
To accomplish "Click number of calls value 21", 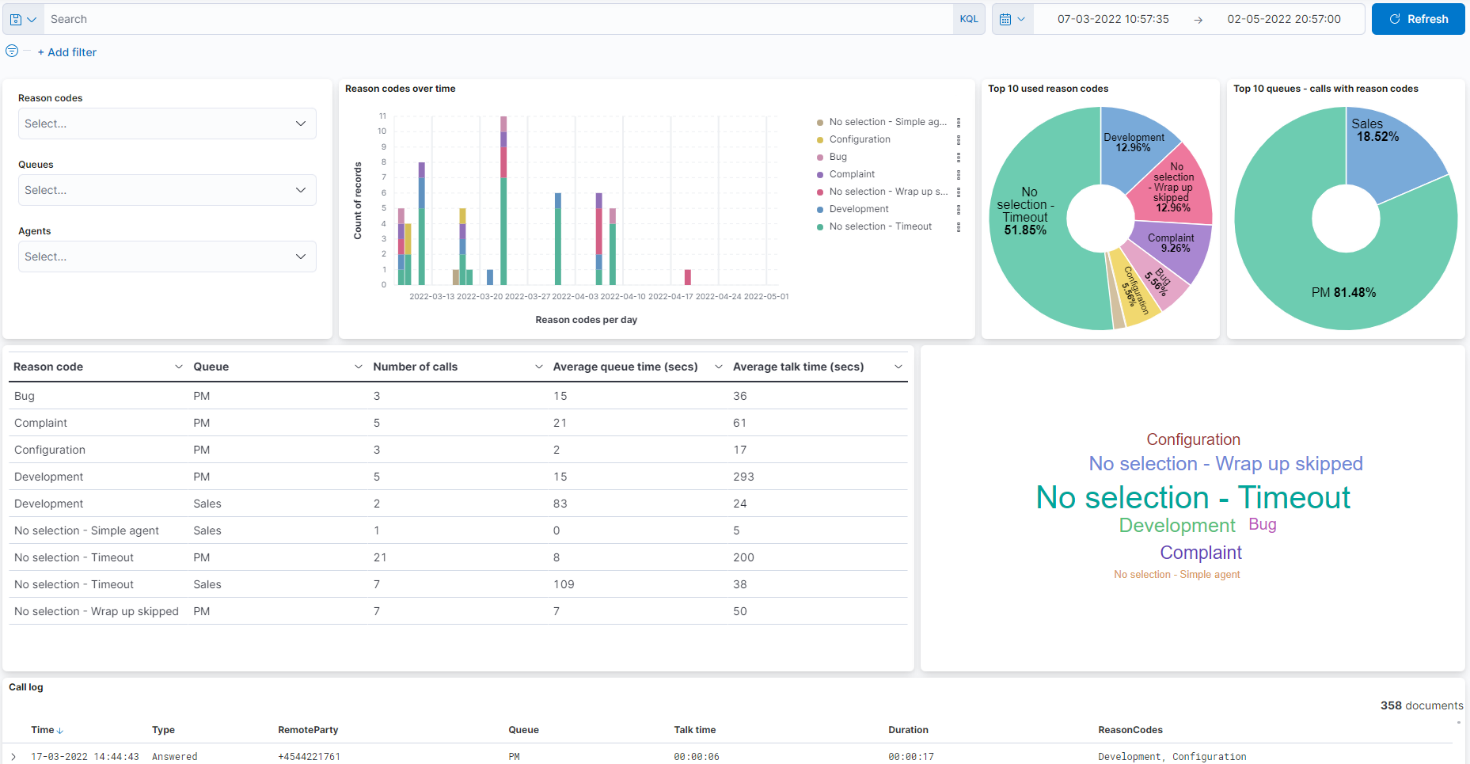I will click(380, 557).
